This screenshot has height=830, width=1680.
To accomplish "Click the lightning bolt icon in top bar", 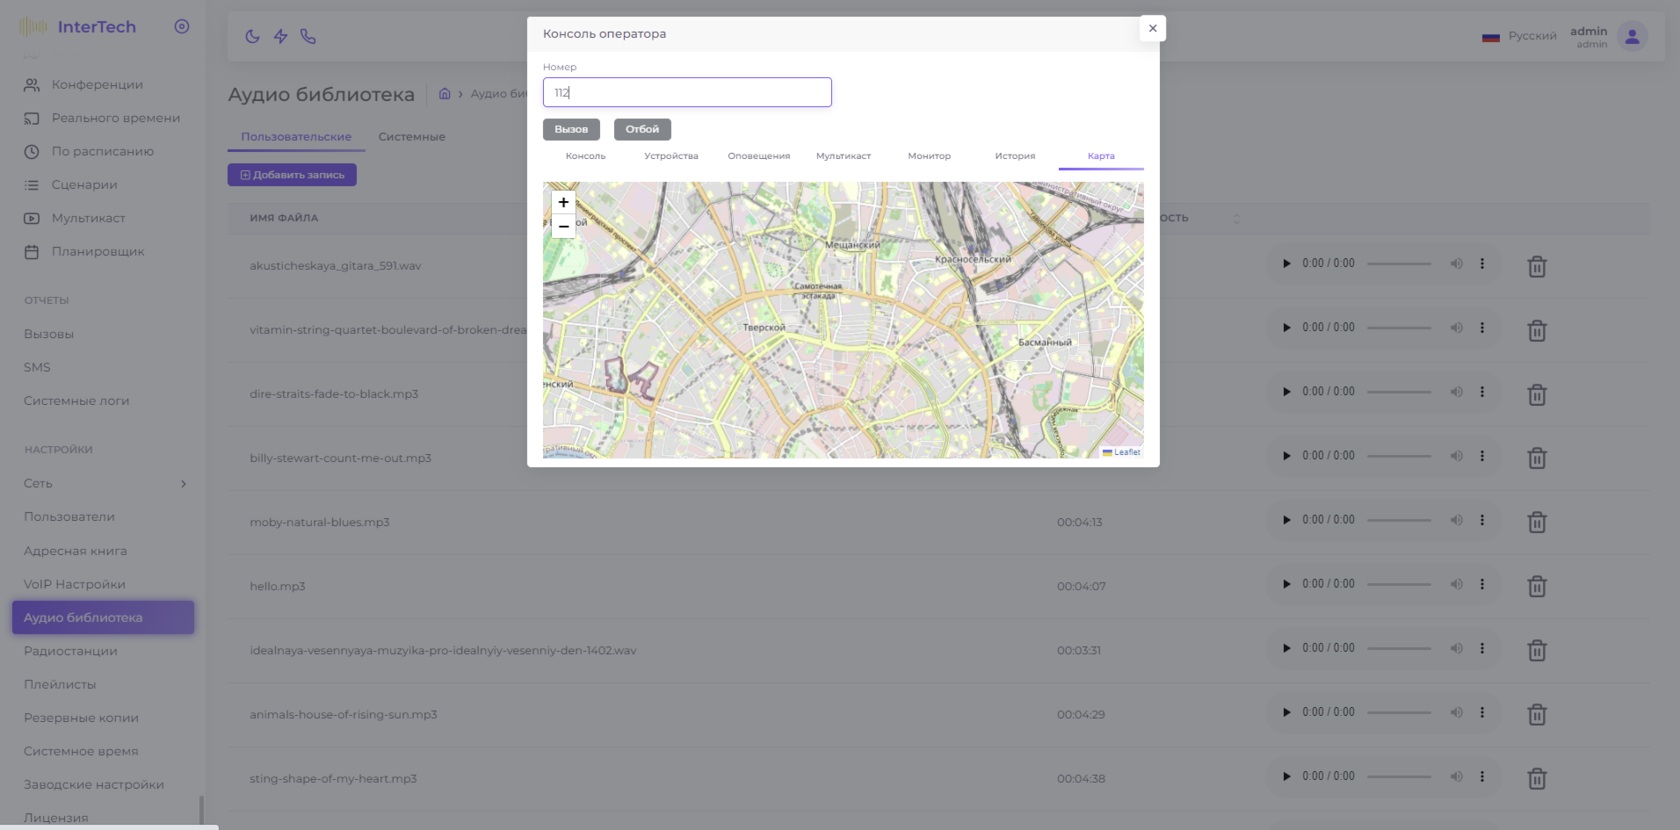I will tap(280, 36).
